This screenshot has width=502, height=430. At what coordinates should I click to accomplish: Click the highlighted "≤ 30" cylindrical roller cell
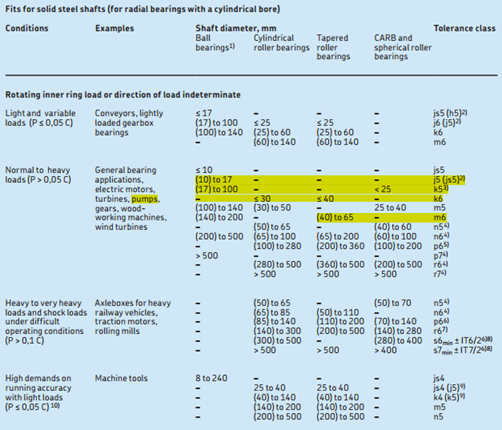[262, 199]
